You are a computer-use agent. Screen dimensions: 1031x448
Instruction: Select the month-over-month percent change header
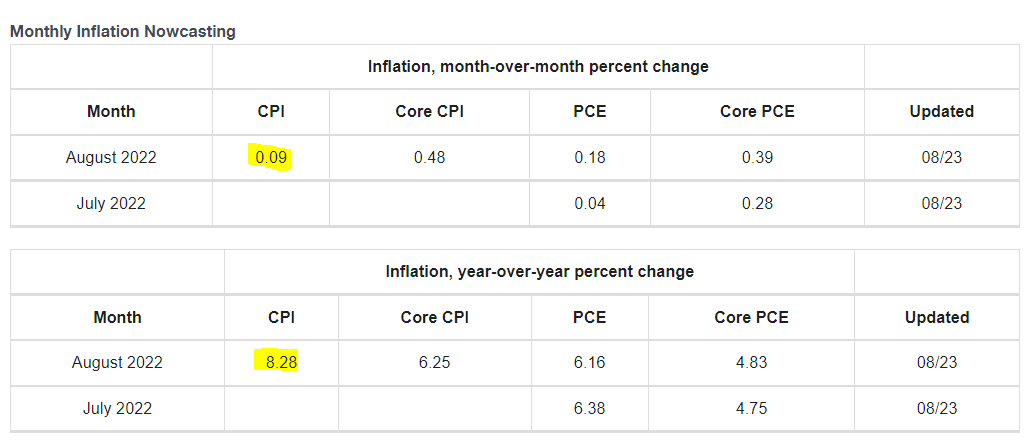pyautogui.click(x=538, y=67)
